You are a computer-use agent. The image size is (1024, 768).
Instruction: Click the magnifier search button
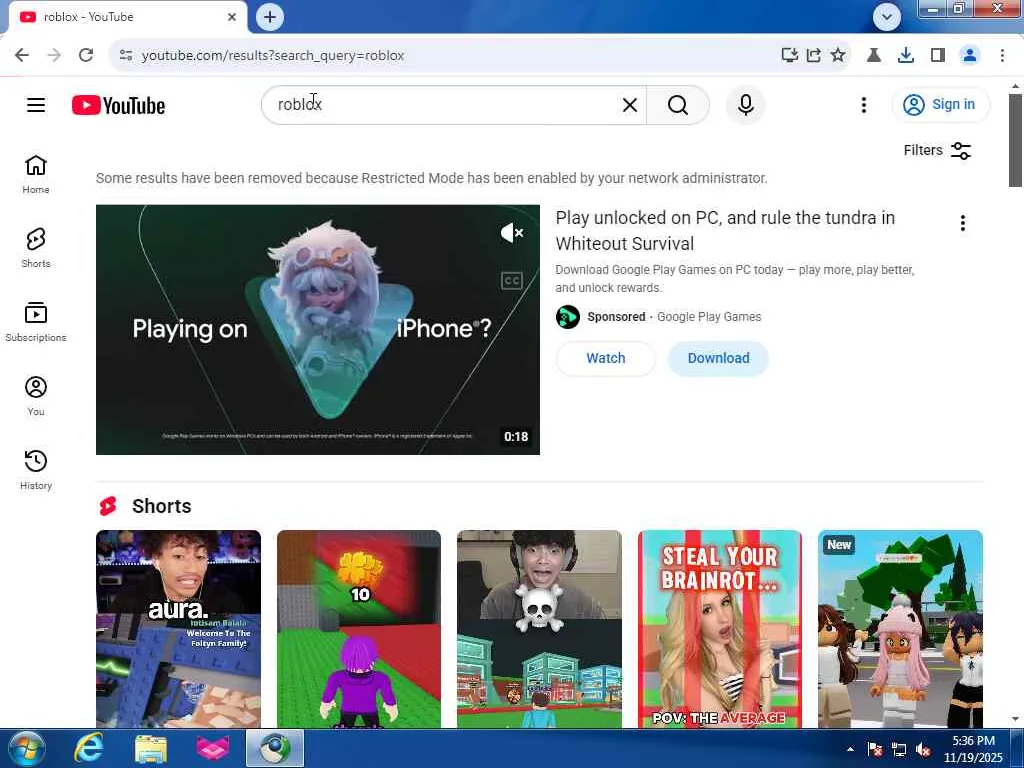678,105
